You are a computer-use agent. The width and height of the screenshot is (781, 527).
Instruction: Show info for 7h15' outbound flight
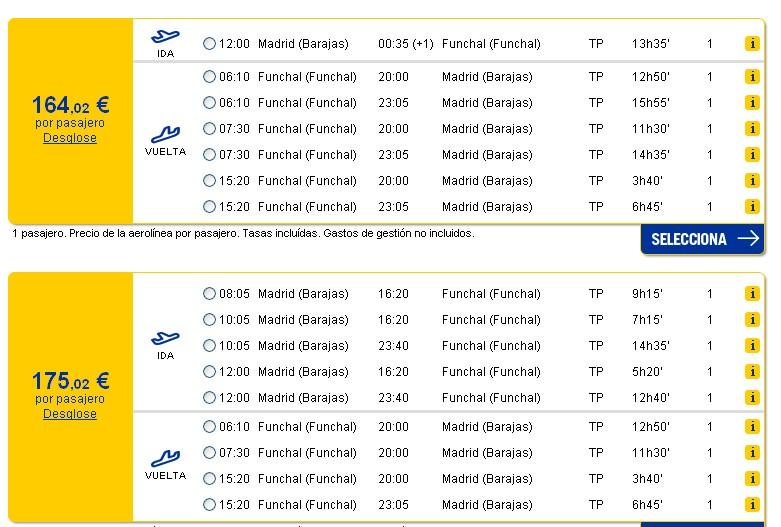point(752,320)
